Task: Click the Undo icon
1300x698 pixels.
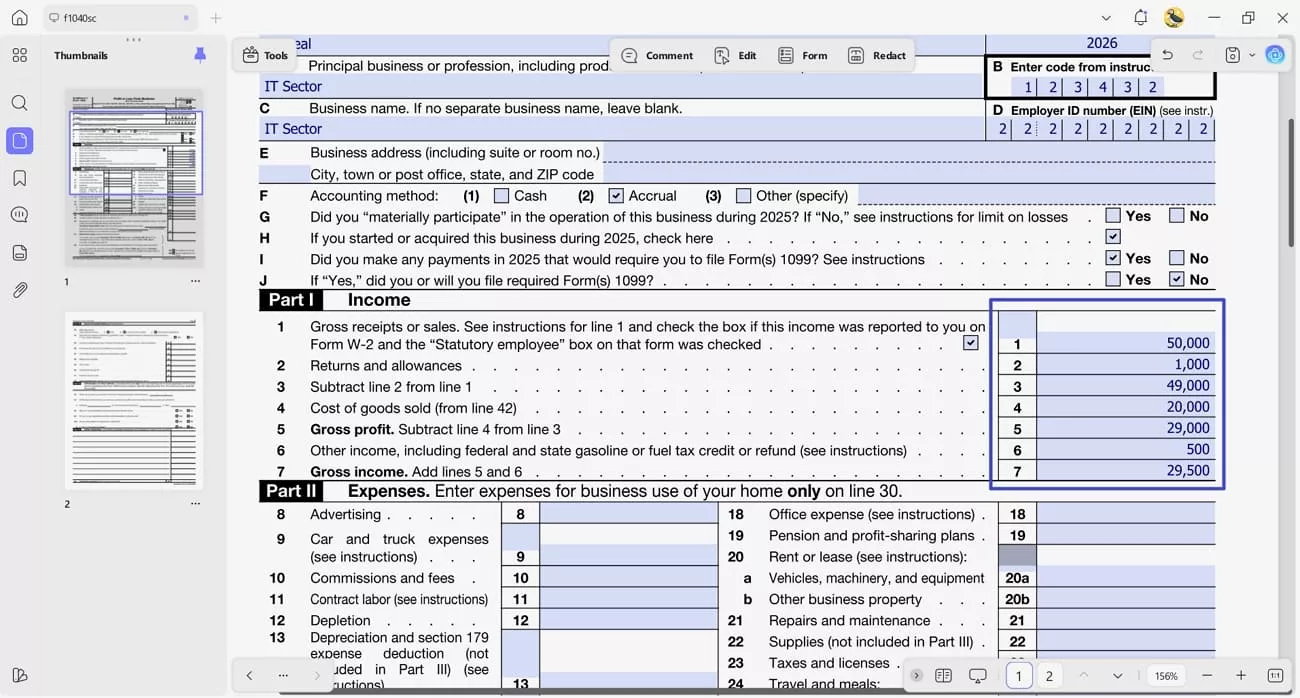Action: click(1166, 56)
